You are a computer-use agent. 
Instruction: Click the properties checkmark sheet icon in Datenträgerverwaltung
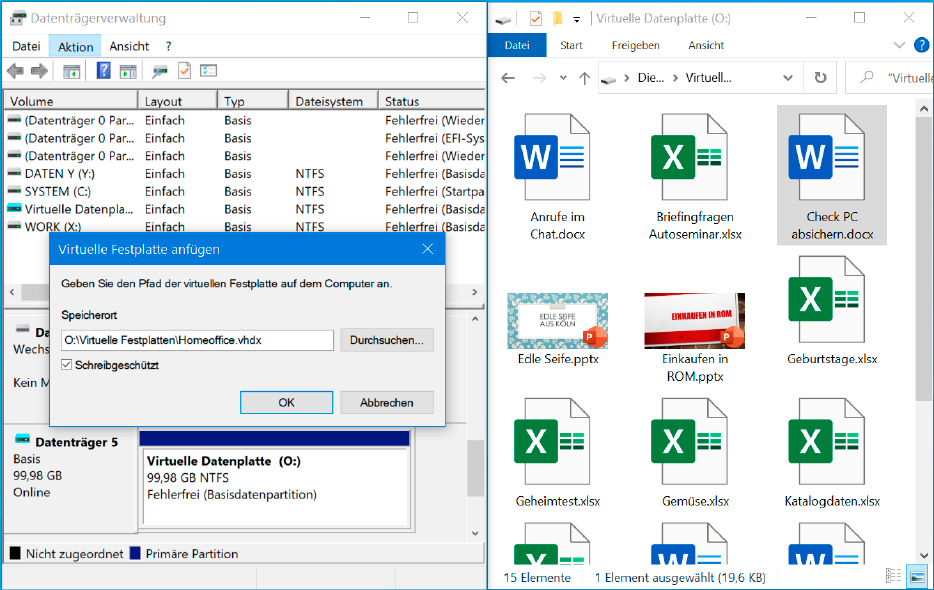[185, 71]
